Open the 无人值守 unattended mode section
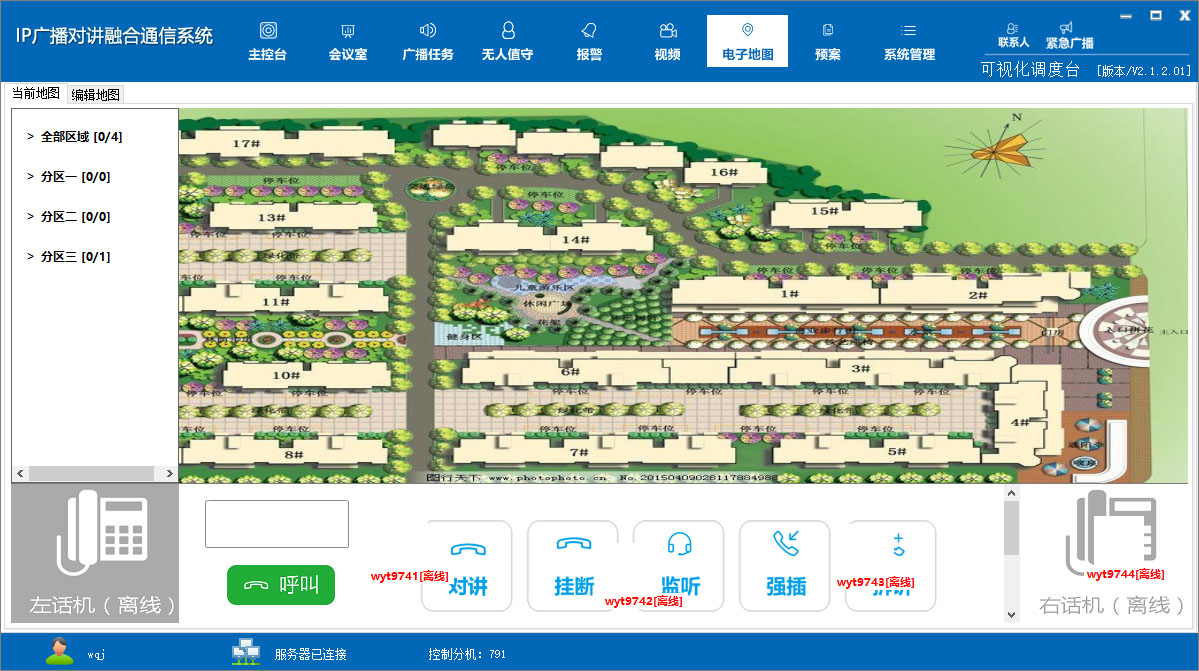The image size is (1199, 671). coord(508,41)
